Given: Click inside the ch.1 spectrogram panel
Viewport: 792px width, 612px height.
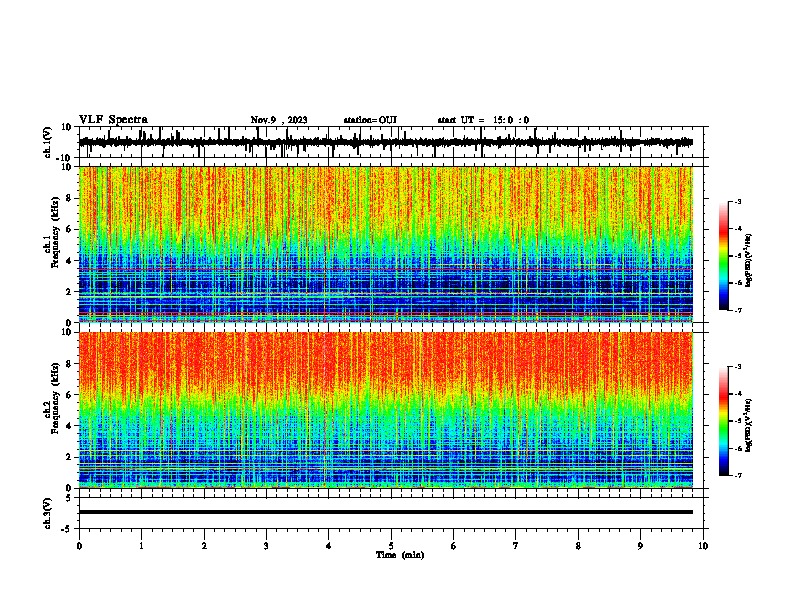Looking at the screenshot, I should point(385,244).
